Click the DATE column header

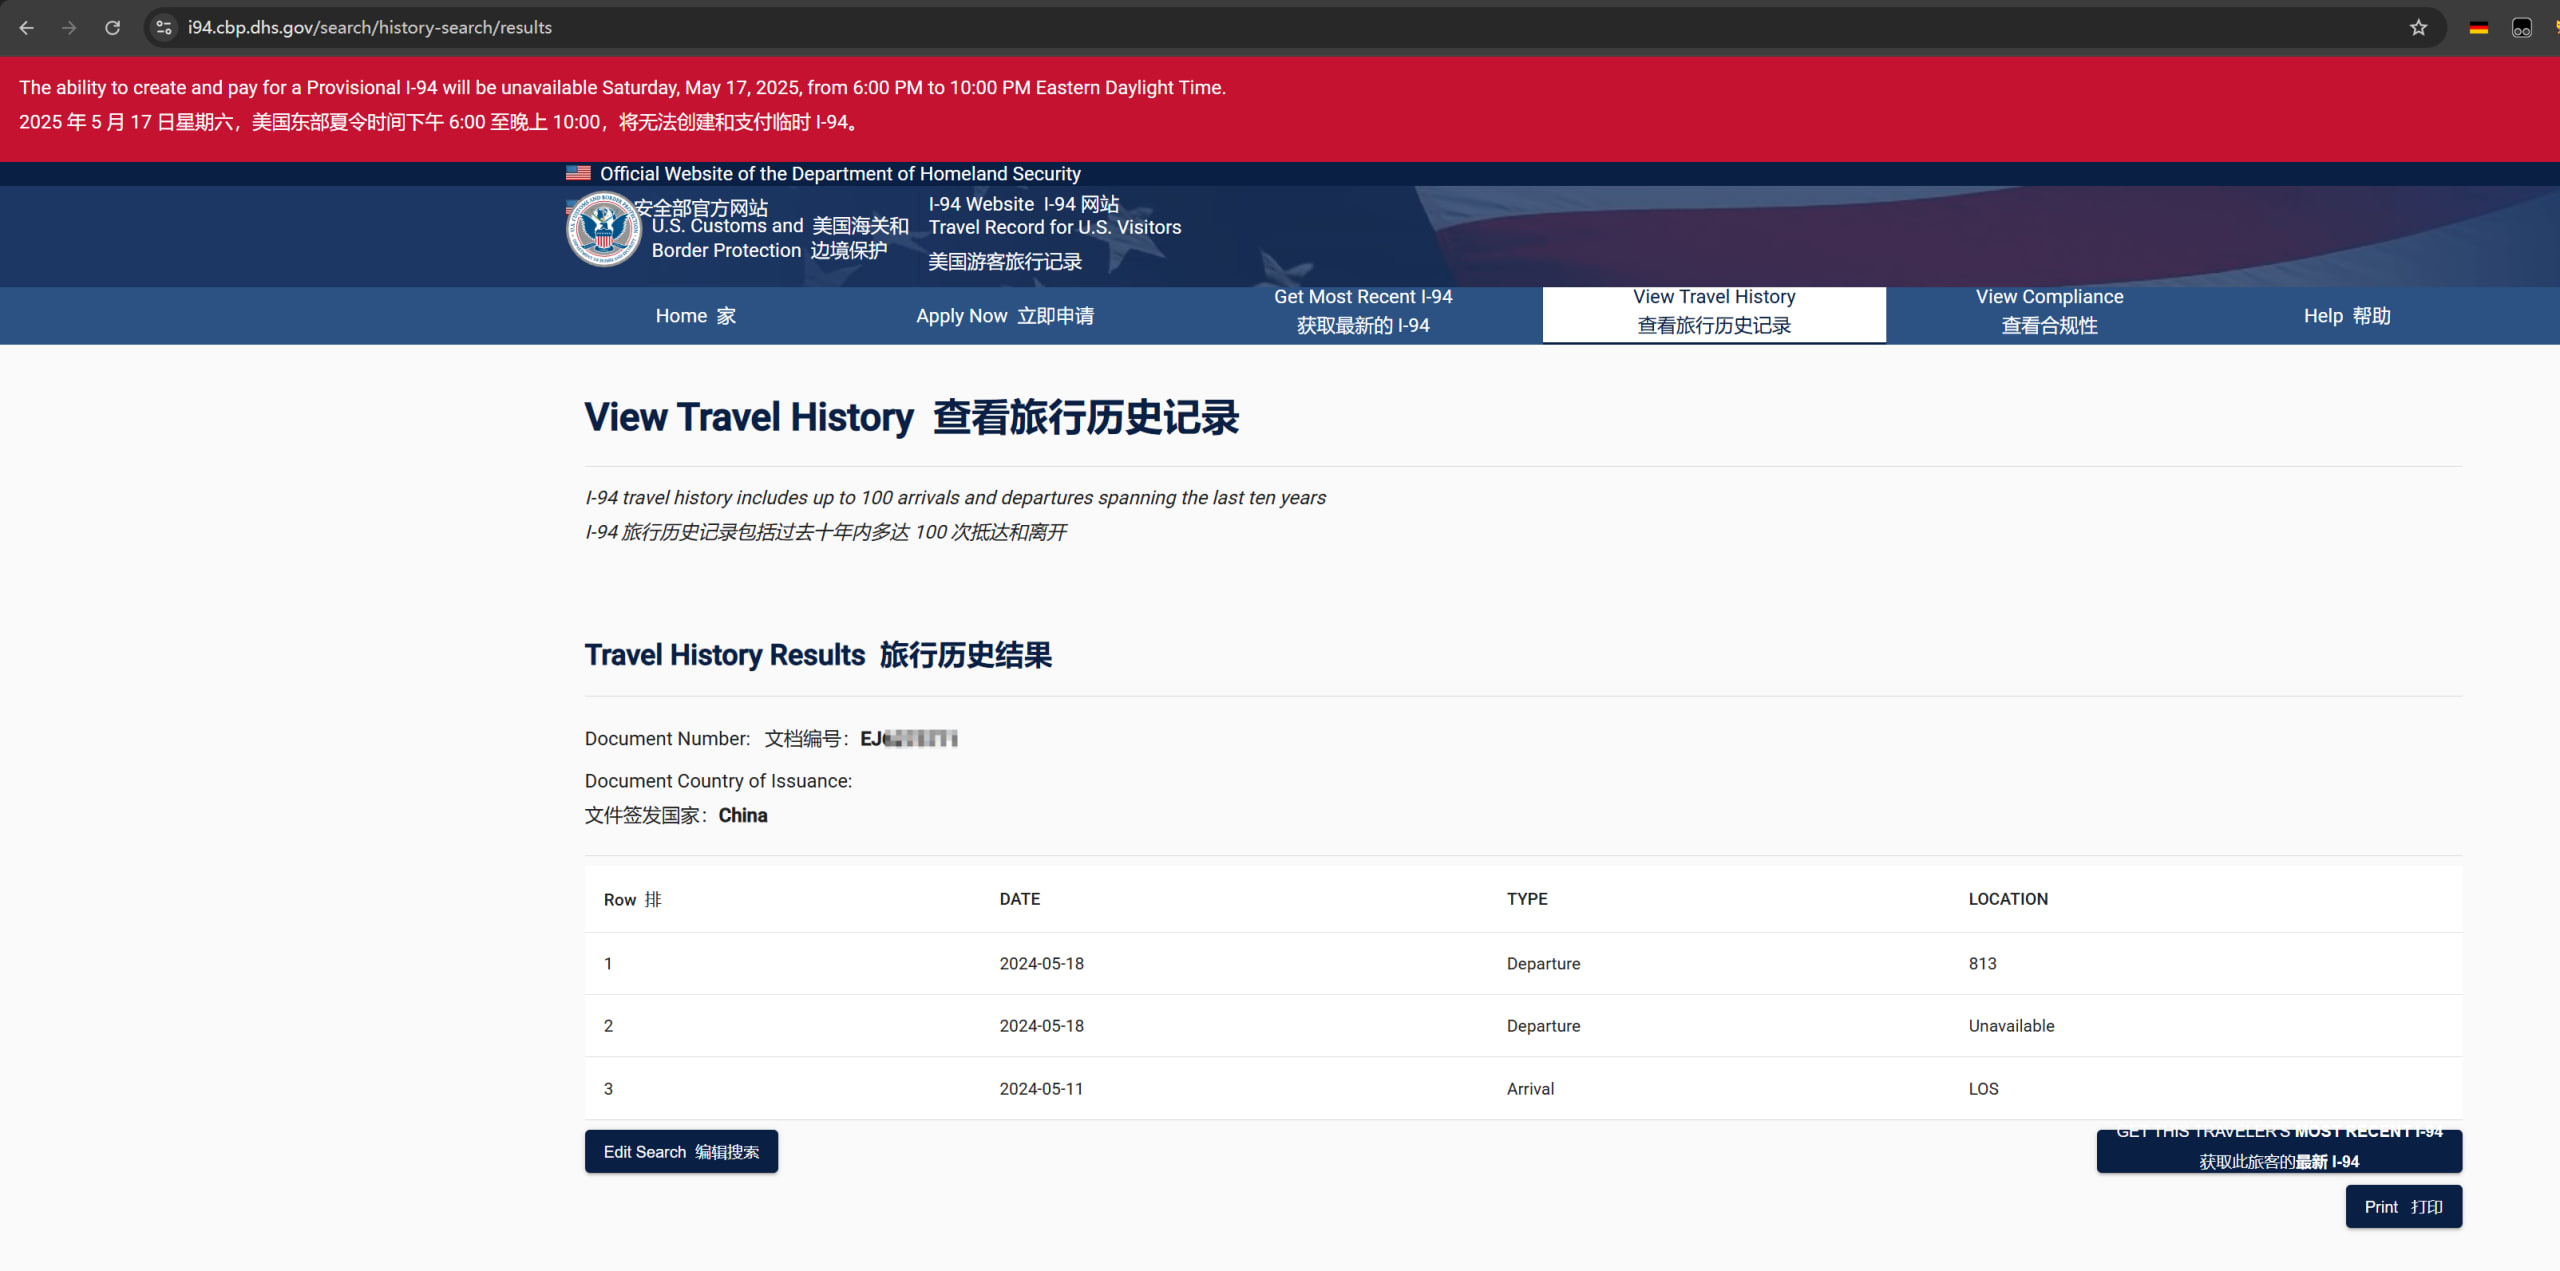point(1019,899)
